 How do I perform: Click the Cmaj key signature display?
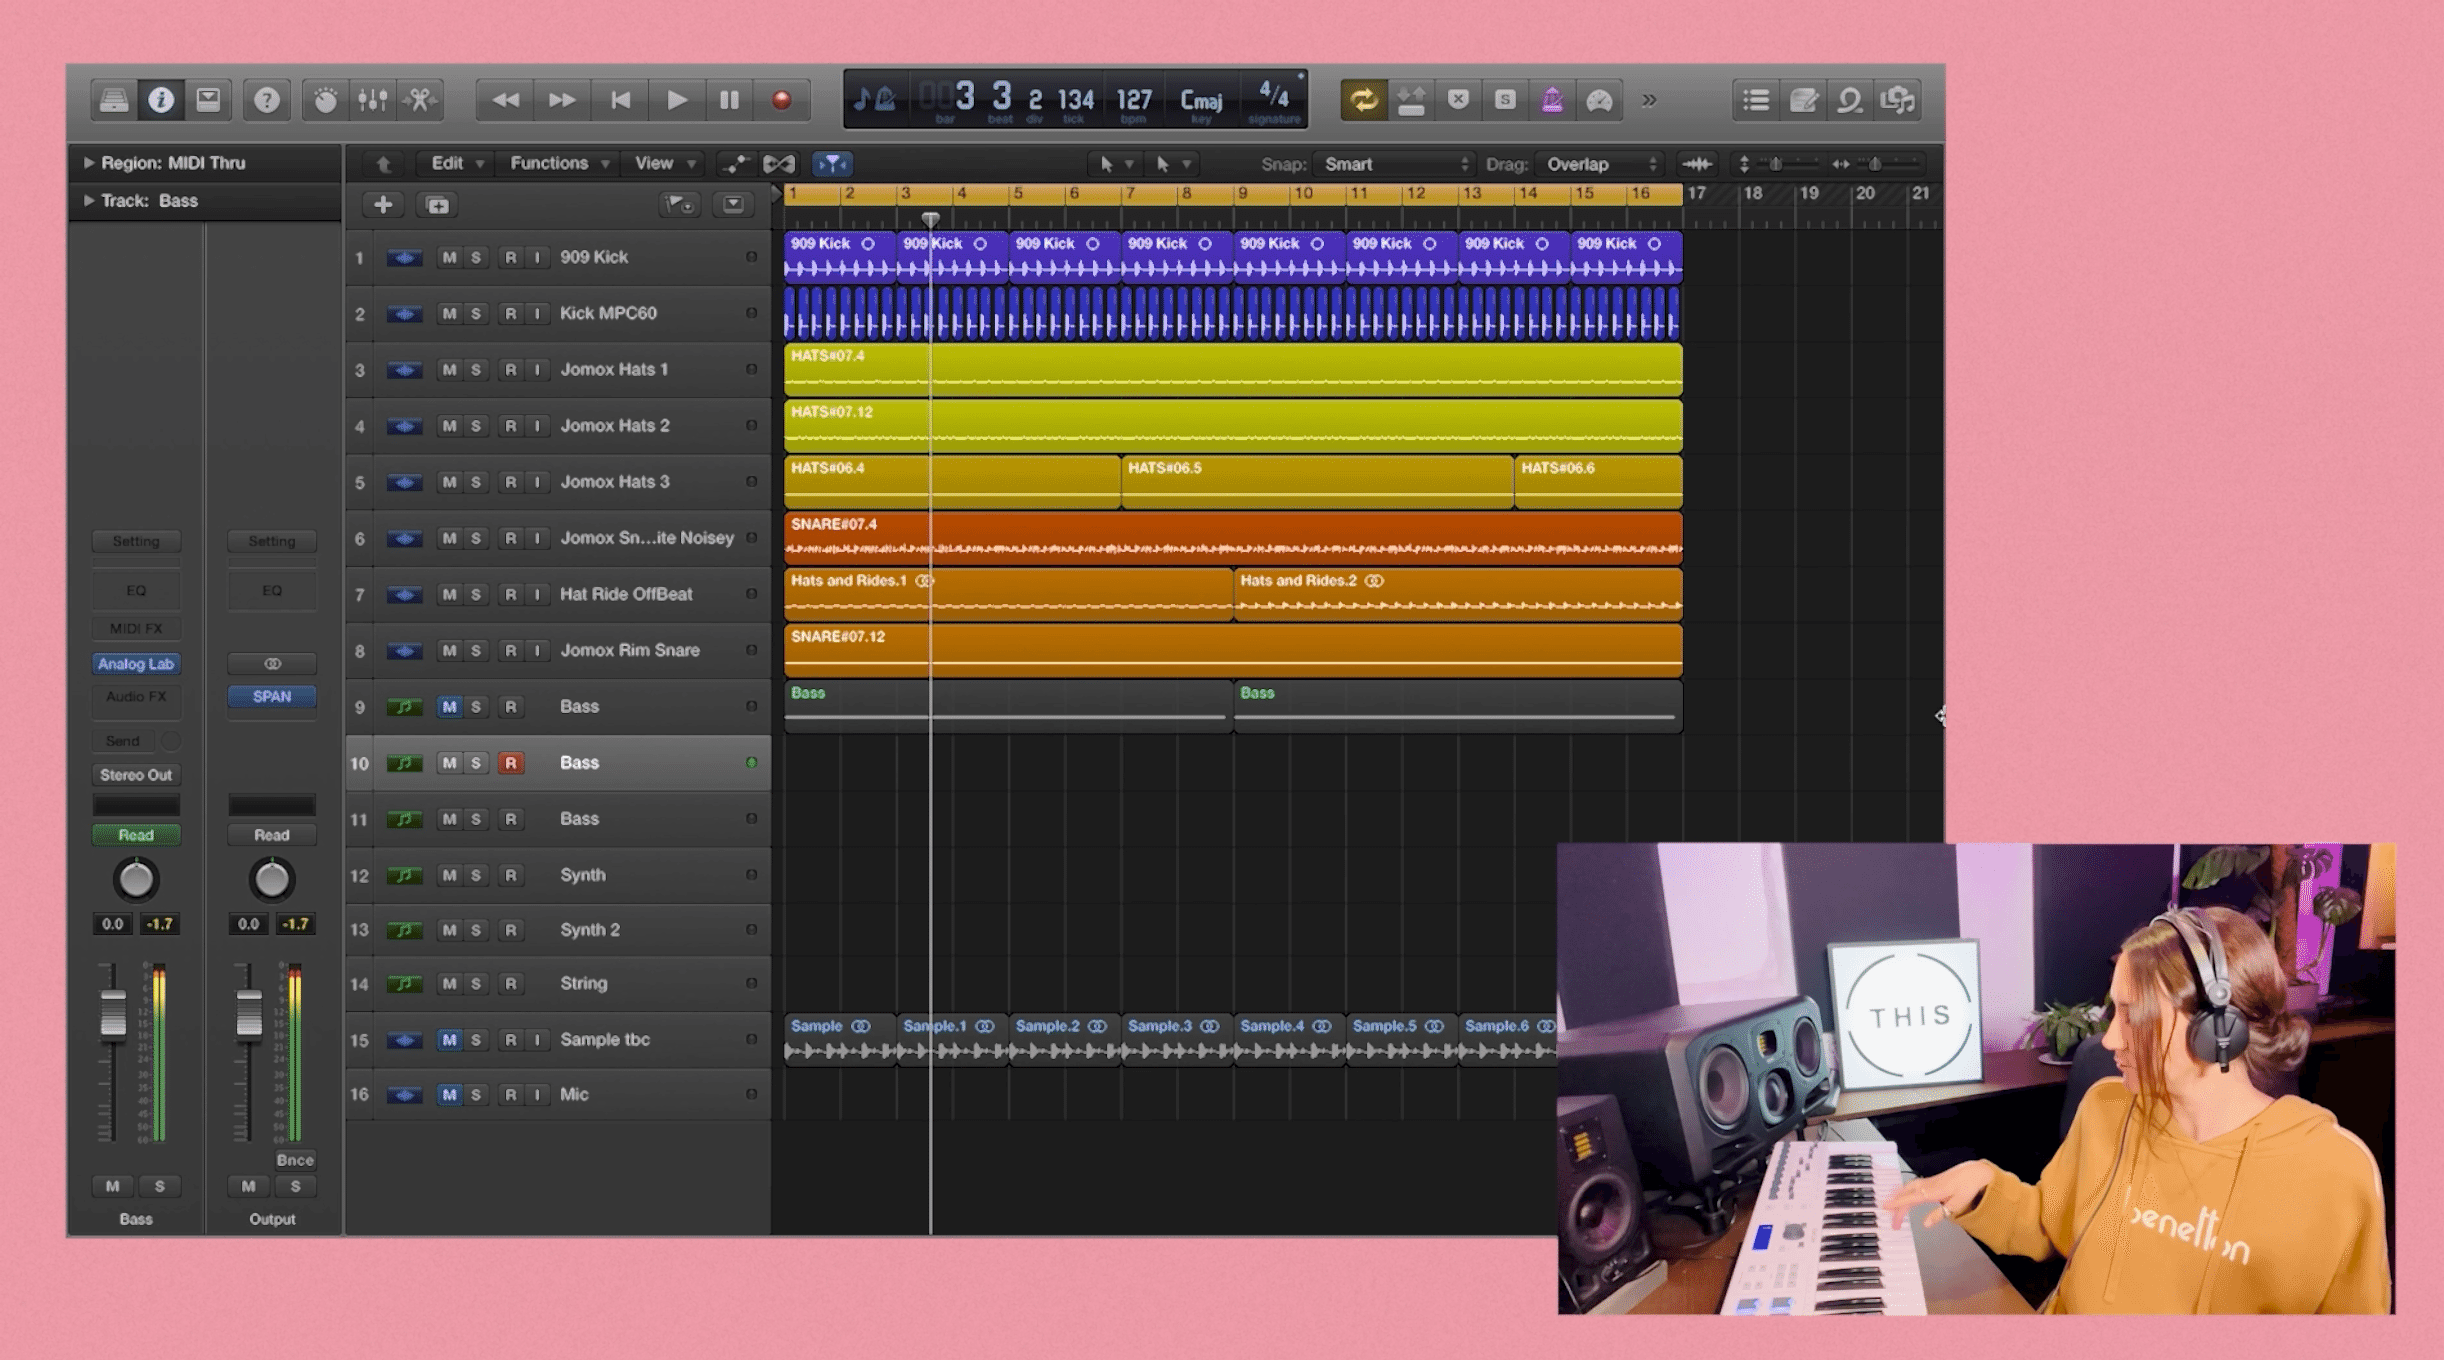pos(1201,100)
